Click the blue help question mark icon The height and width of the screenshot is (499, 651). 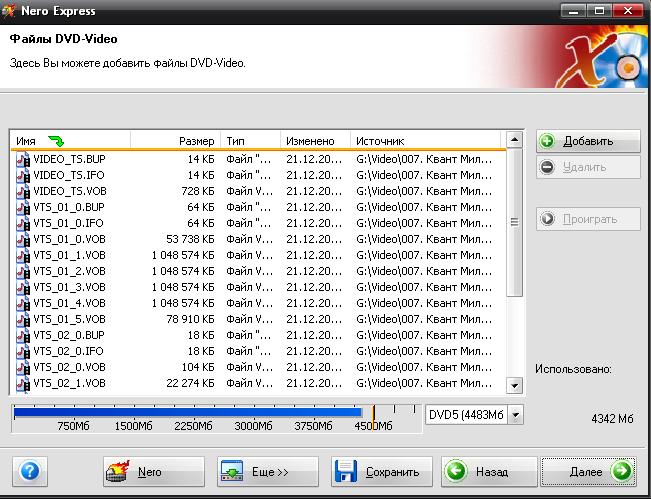[29, 471]
